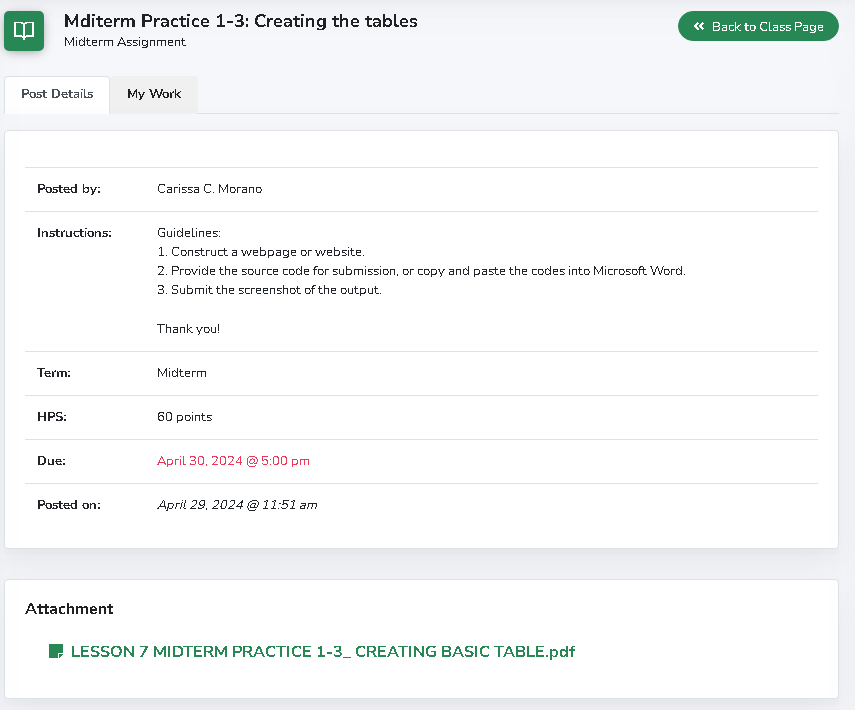This screenshot has width=855, height=710.
Task: Click the poster name Carissa C. Morano
Action: 209,189
